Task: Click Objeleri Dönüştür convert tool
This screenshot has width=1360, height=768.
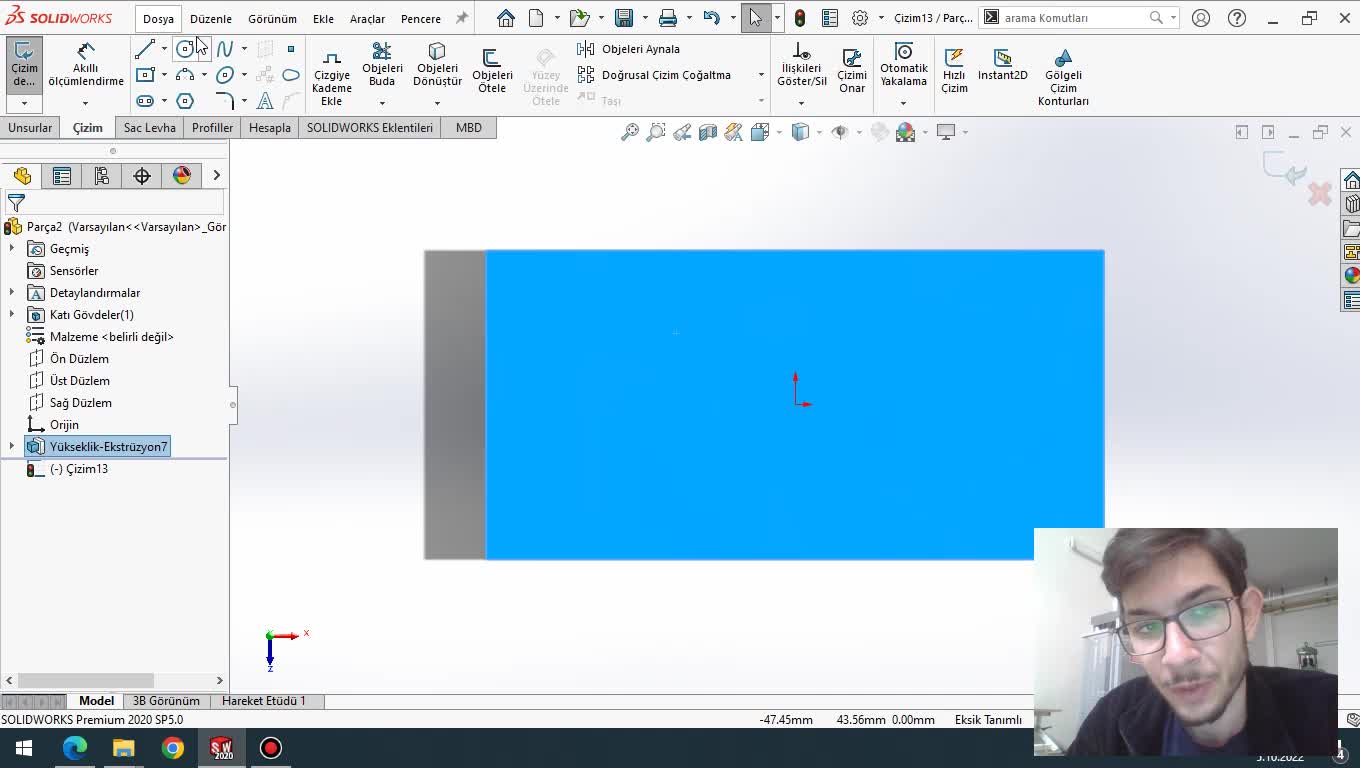Action: point(437,65)
